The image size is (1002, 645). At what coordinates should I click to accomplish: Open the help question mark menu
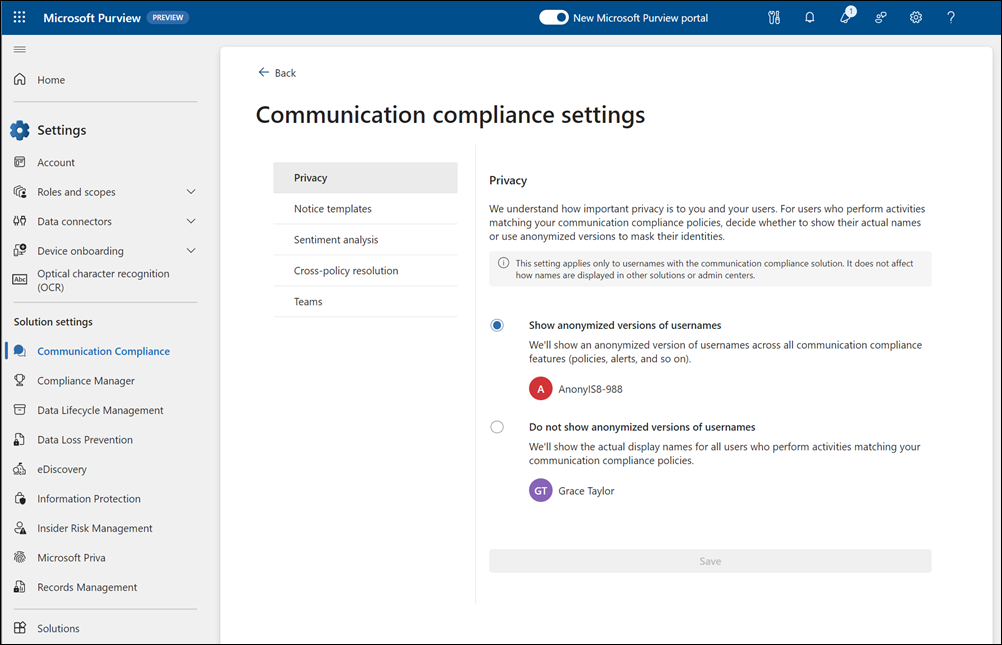[950, 17]
